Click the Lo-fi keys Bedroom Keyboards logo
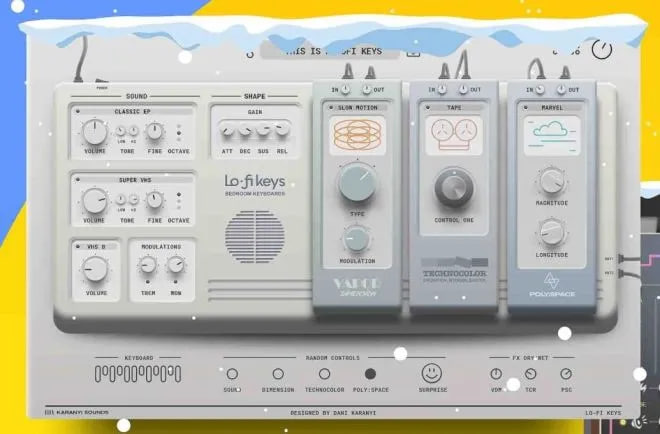 [x=255, y=185]
